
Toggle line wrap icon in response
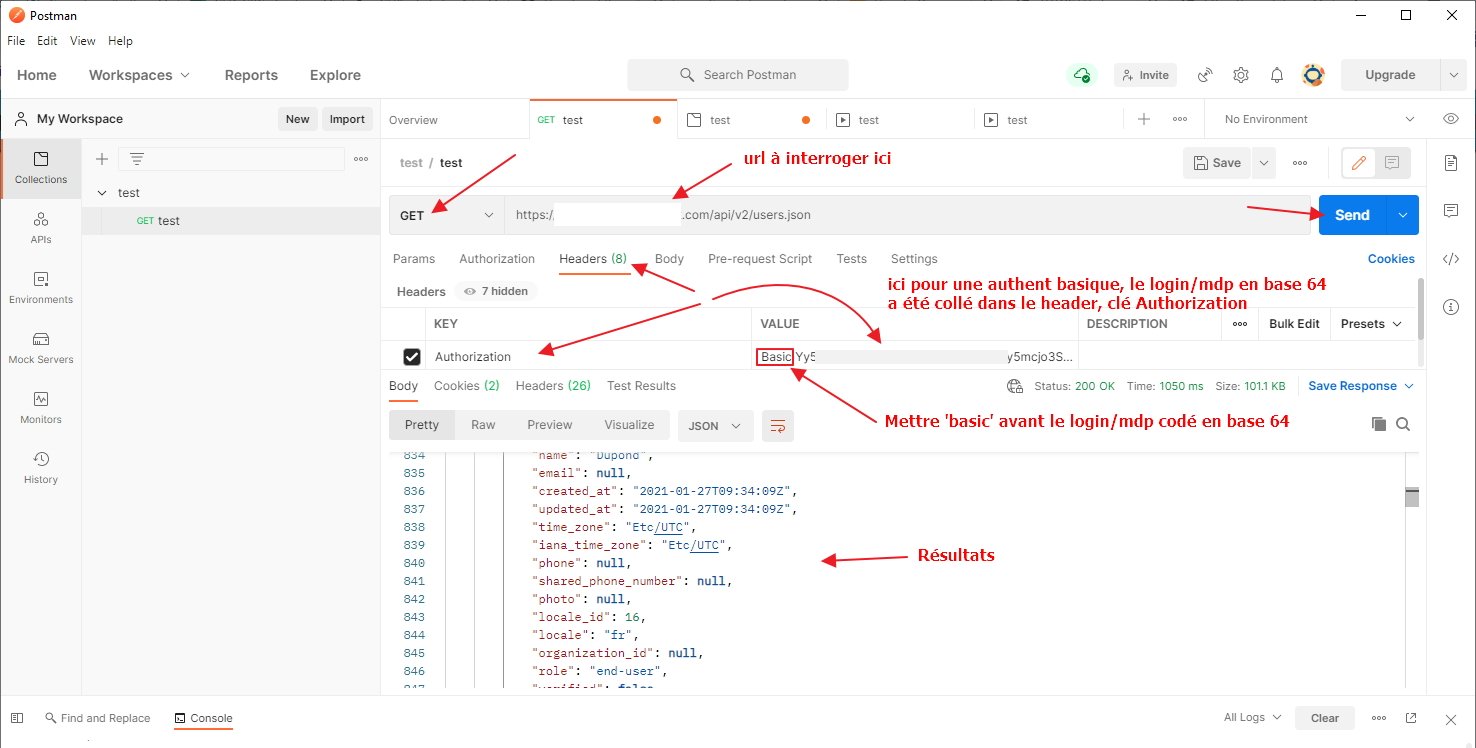click(777, 425)
